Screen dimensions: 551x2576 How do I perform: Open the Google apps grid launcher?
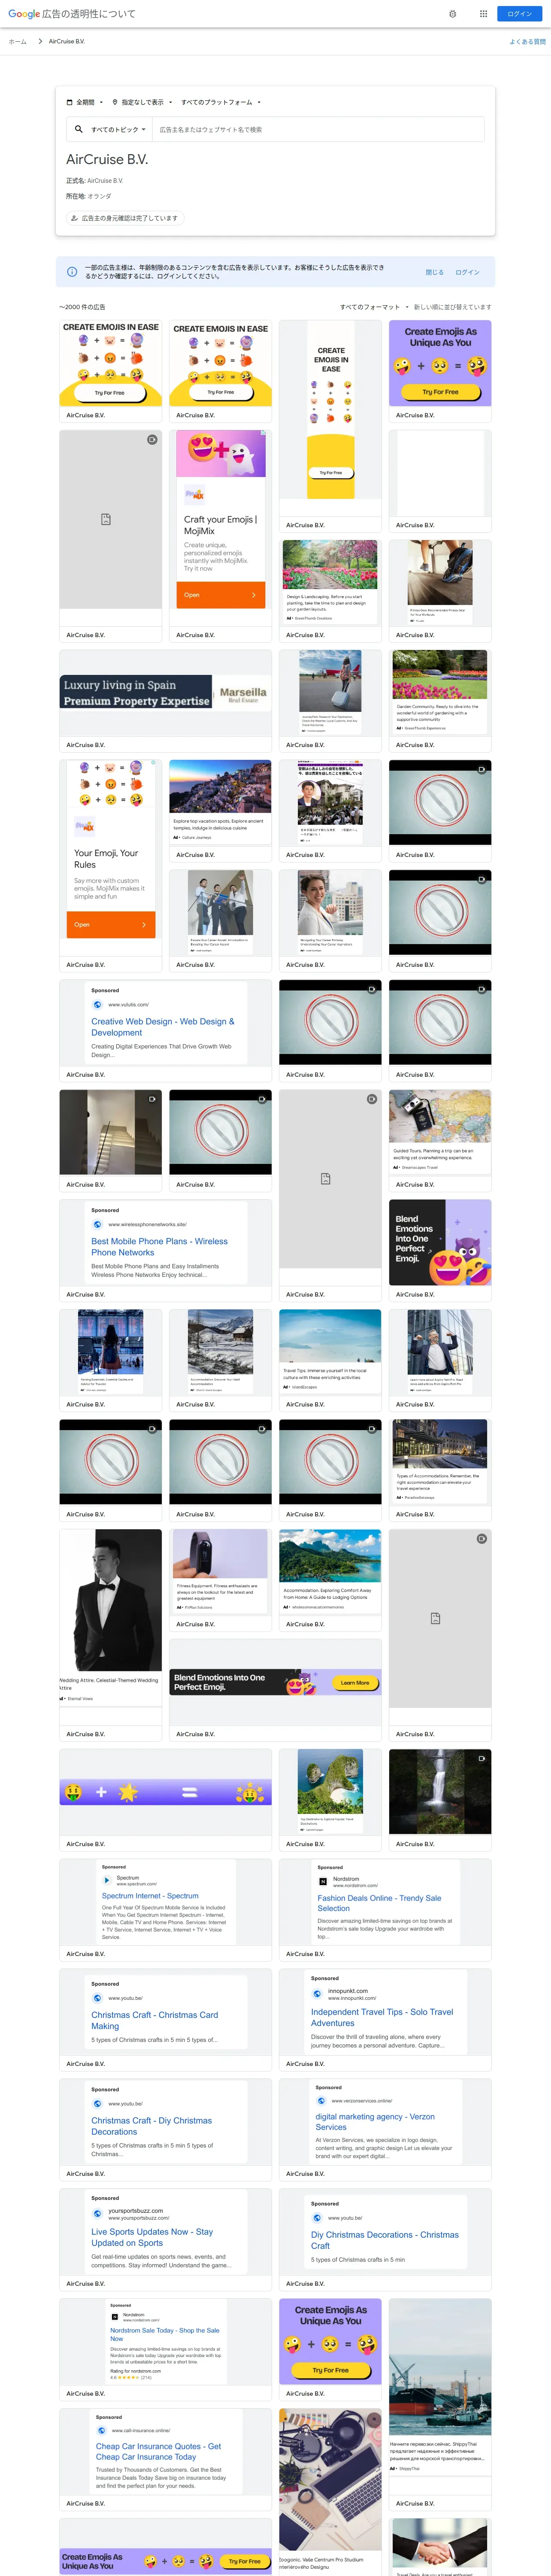point(483,14)
